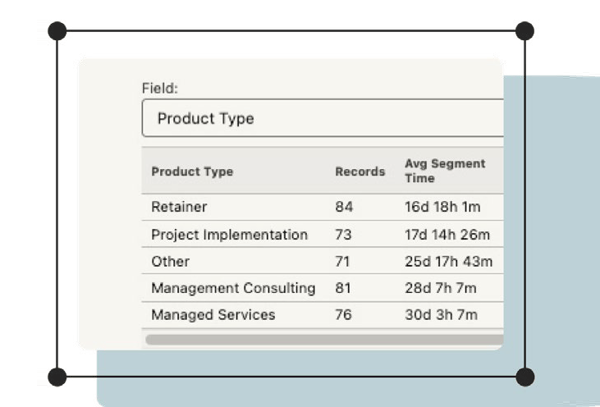The image size is (600, 407).
Task: Click the bottom-left corner selection handle
Action: click(57, 377)
